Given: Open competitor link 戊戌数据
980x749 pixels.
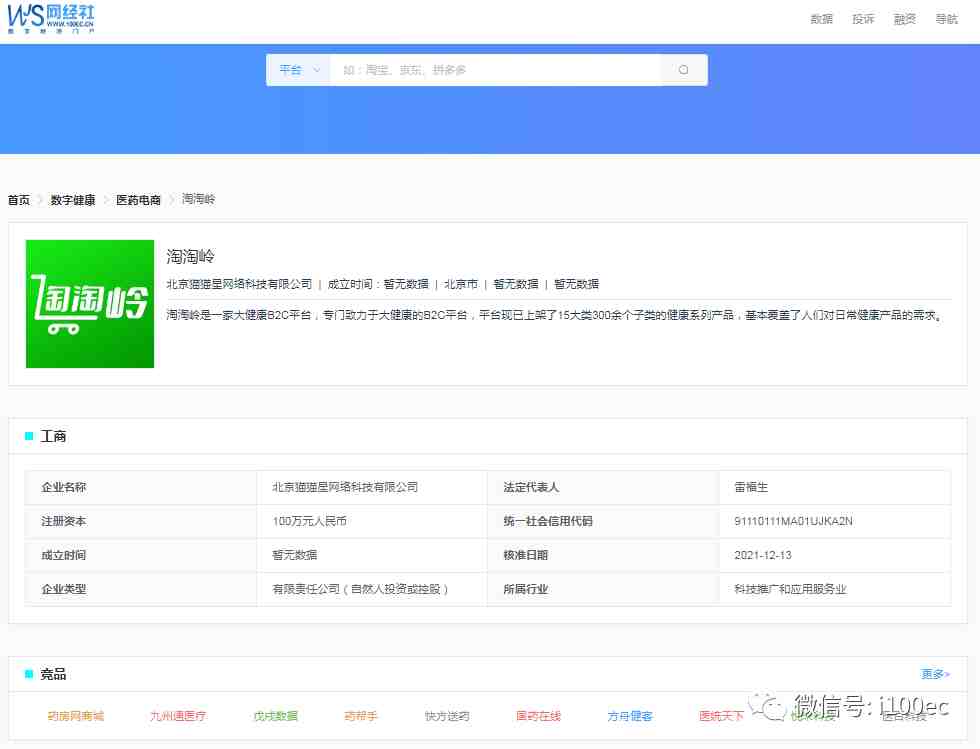Looking at the screenshot, I should click(276, 716).
